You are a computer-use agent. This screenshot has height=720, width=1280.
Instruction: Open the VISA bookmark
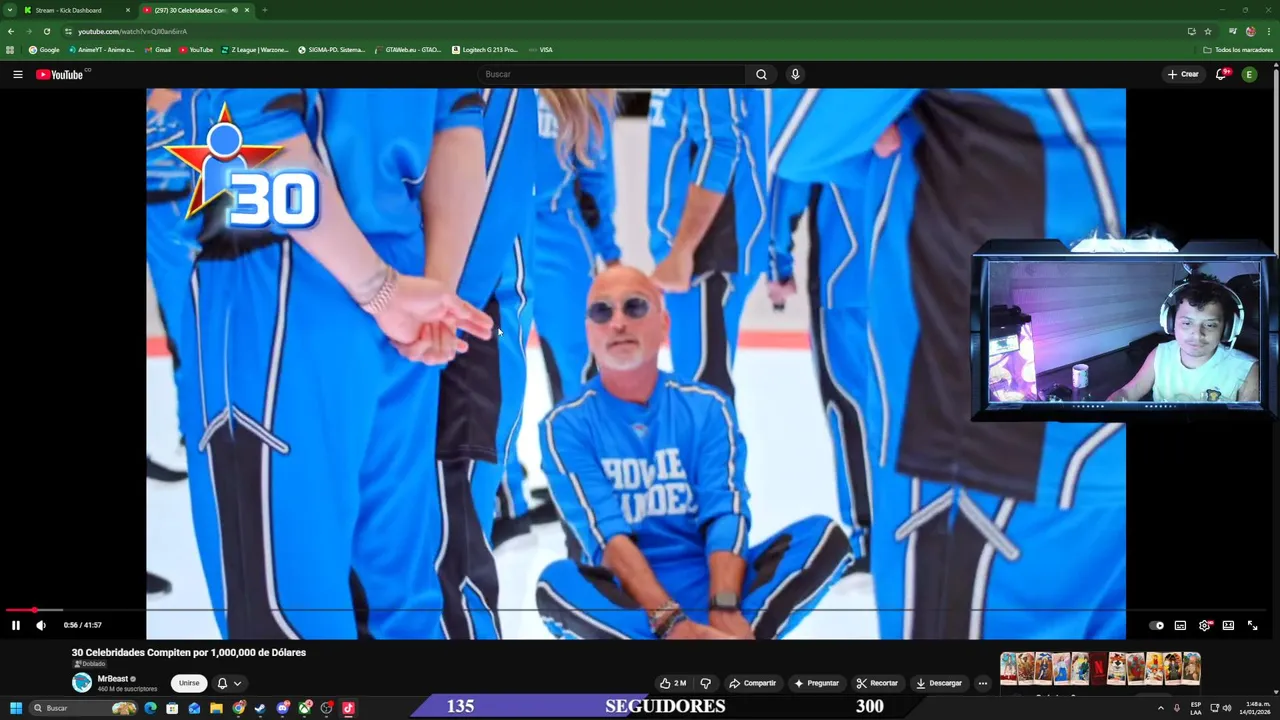[540, 49]
